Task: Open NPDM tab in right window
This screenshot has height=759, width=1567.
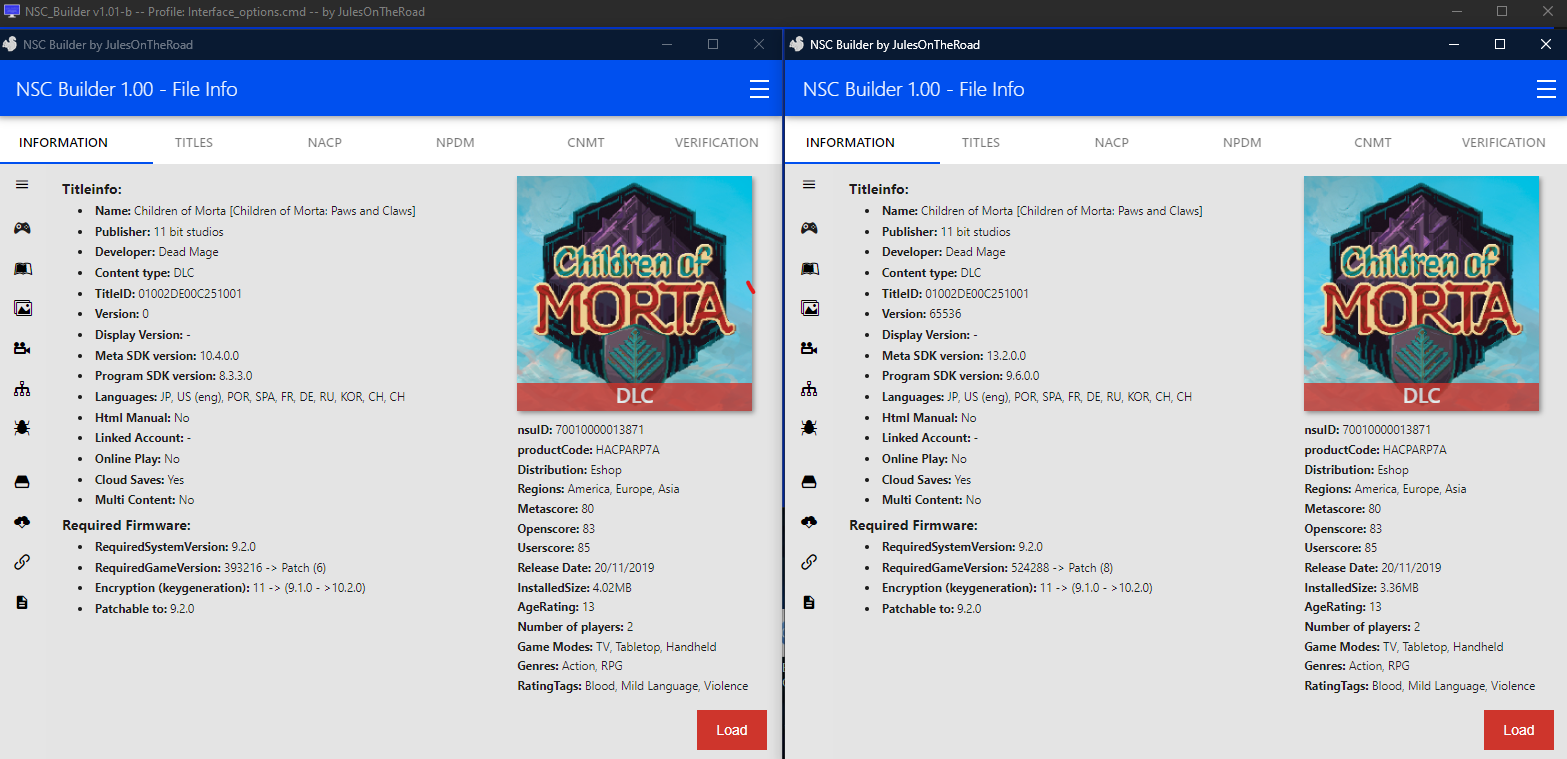Action: (1242, 142)
